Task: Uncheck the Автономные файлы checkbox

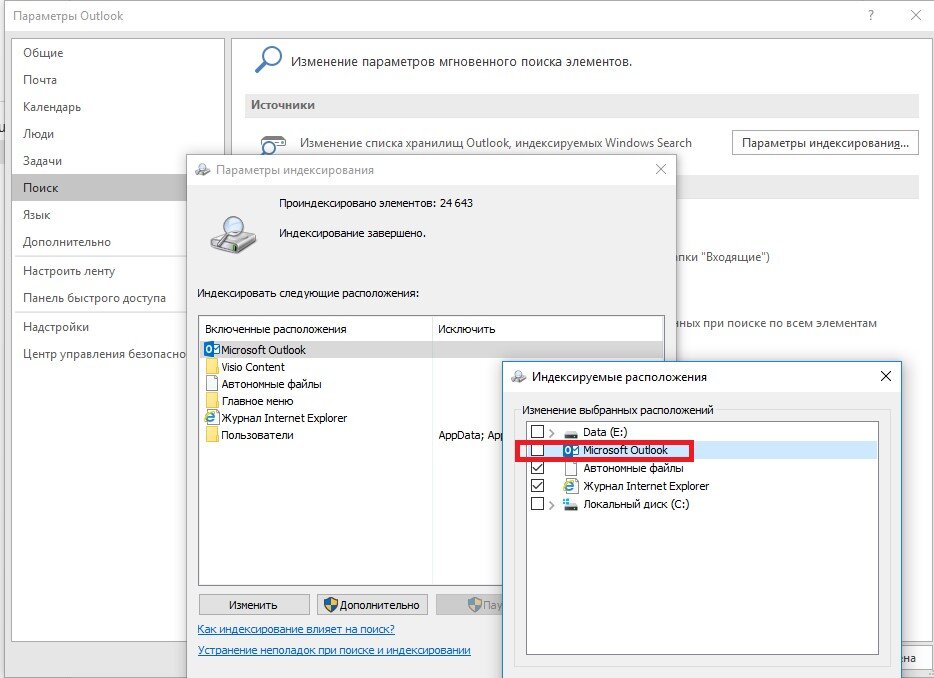Action: coord(537,468)
